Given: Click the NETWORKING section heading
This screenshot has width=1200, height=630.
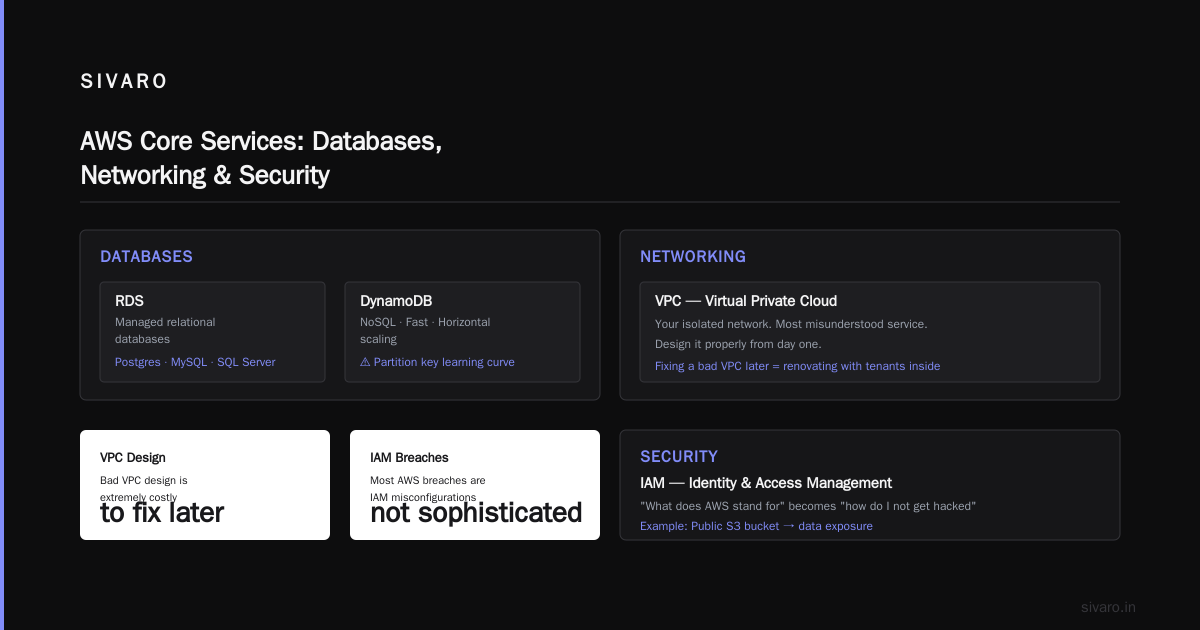Looking at the screenshot, I should tap(693, 257).
